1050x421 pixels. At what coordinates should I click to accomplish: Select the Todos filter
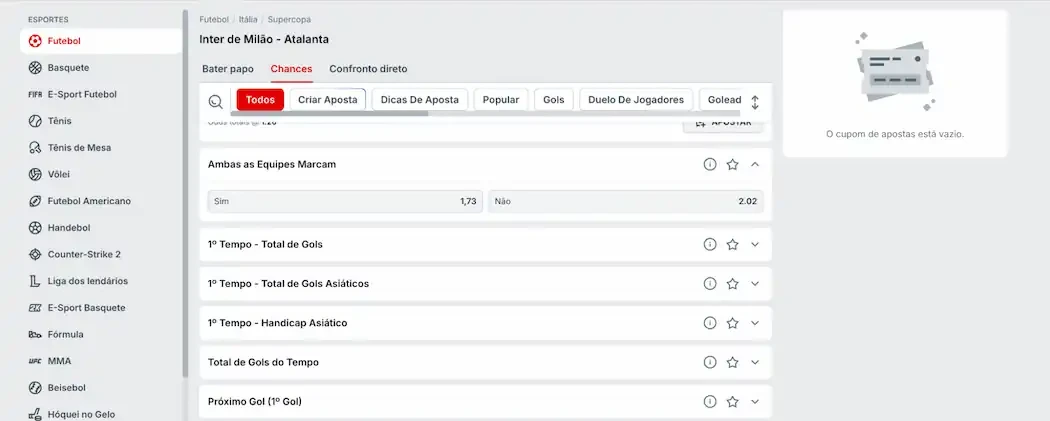pos(260,100)
